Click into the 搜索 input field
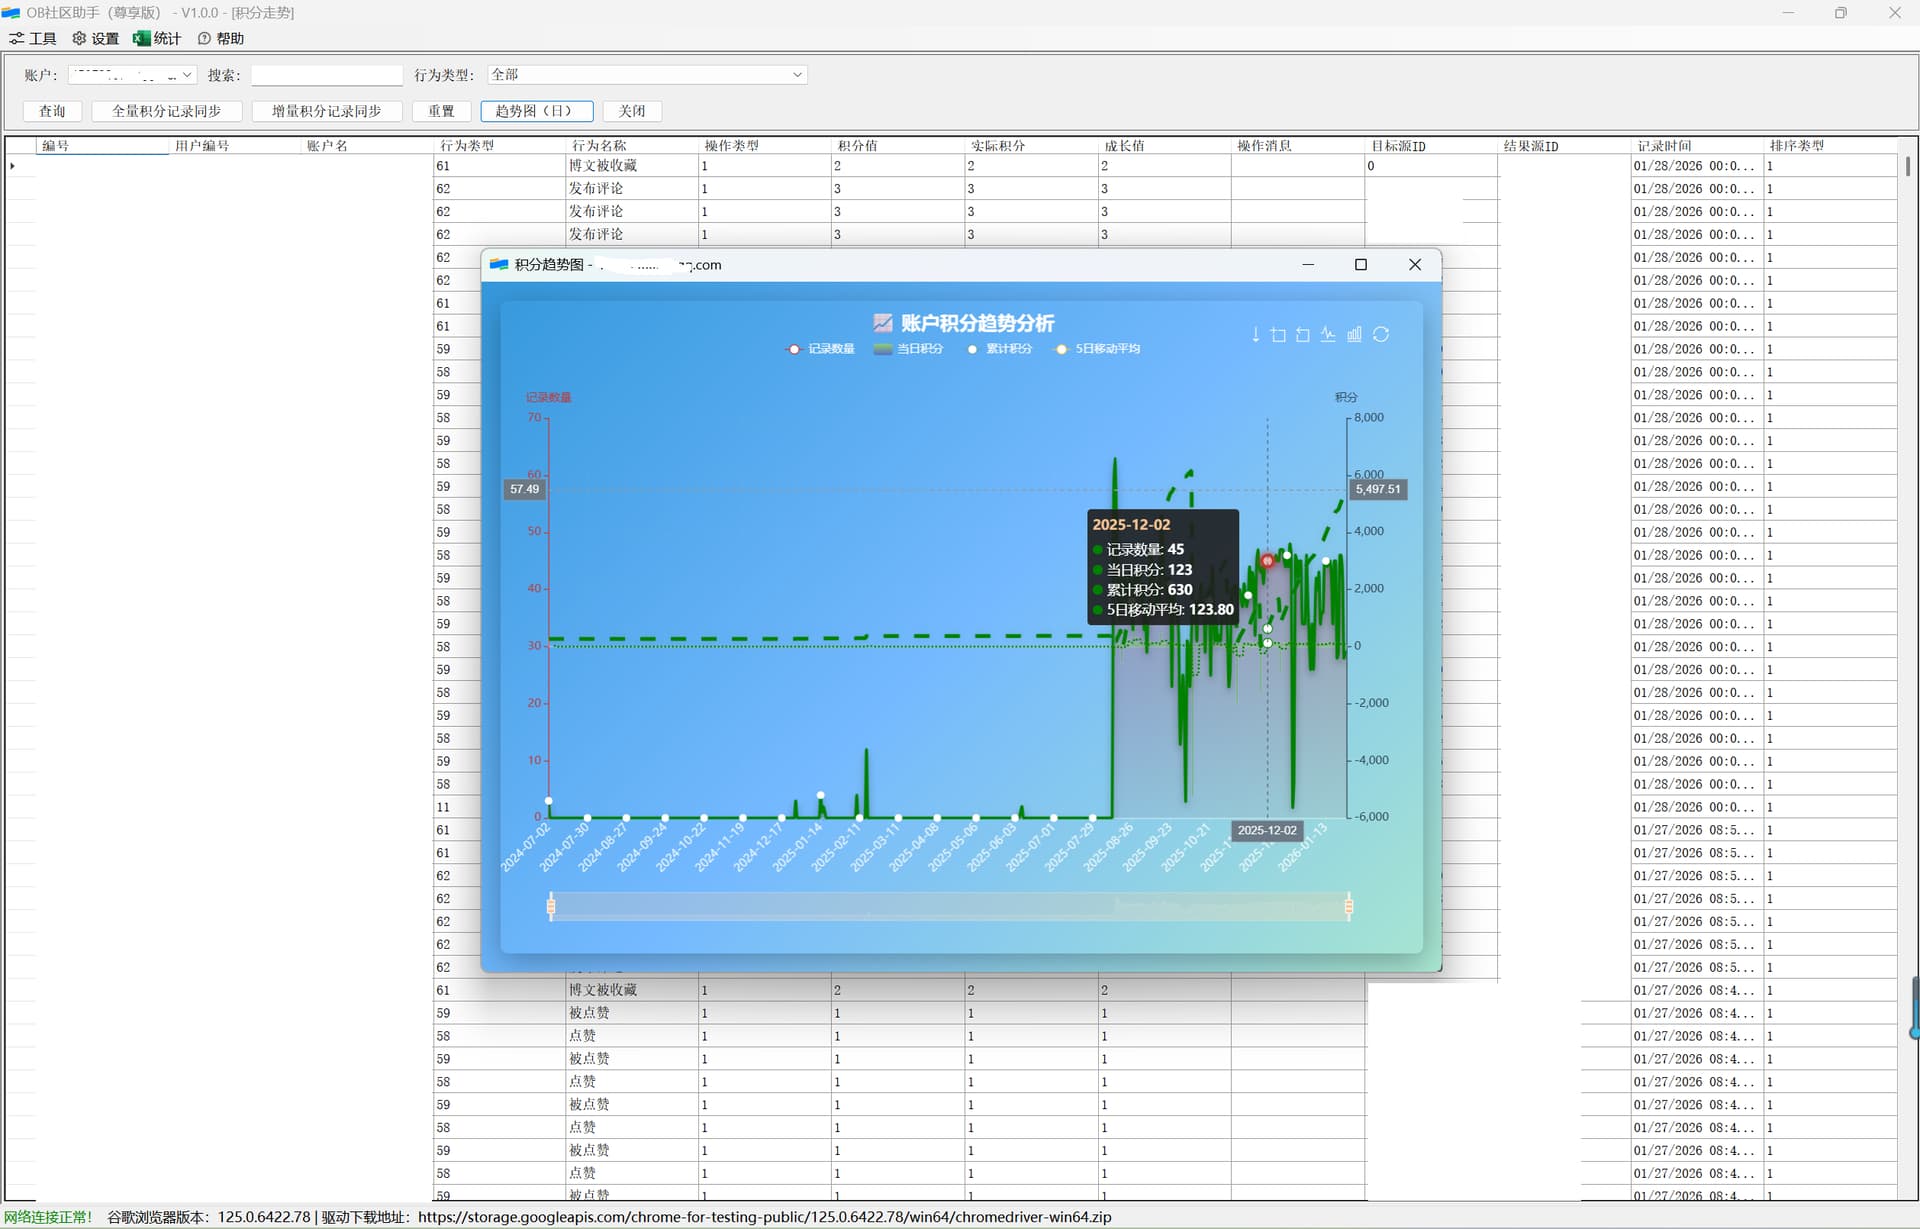This screenshot has height=1229, width=1920. [x=326, y=75]
